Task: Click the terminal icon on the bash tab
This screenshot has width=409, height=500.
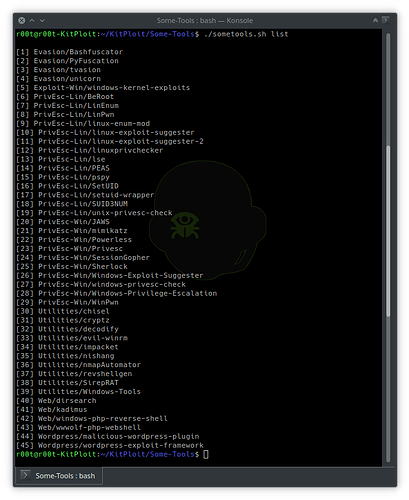Action: (25, 474)
